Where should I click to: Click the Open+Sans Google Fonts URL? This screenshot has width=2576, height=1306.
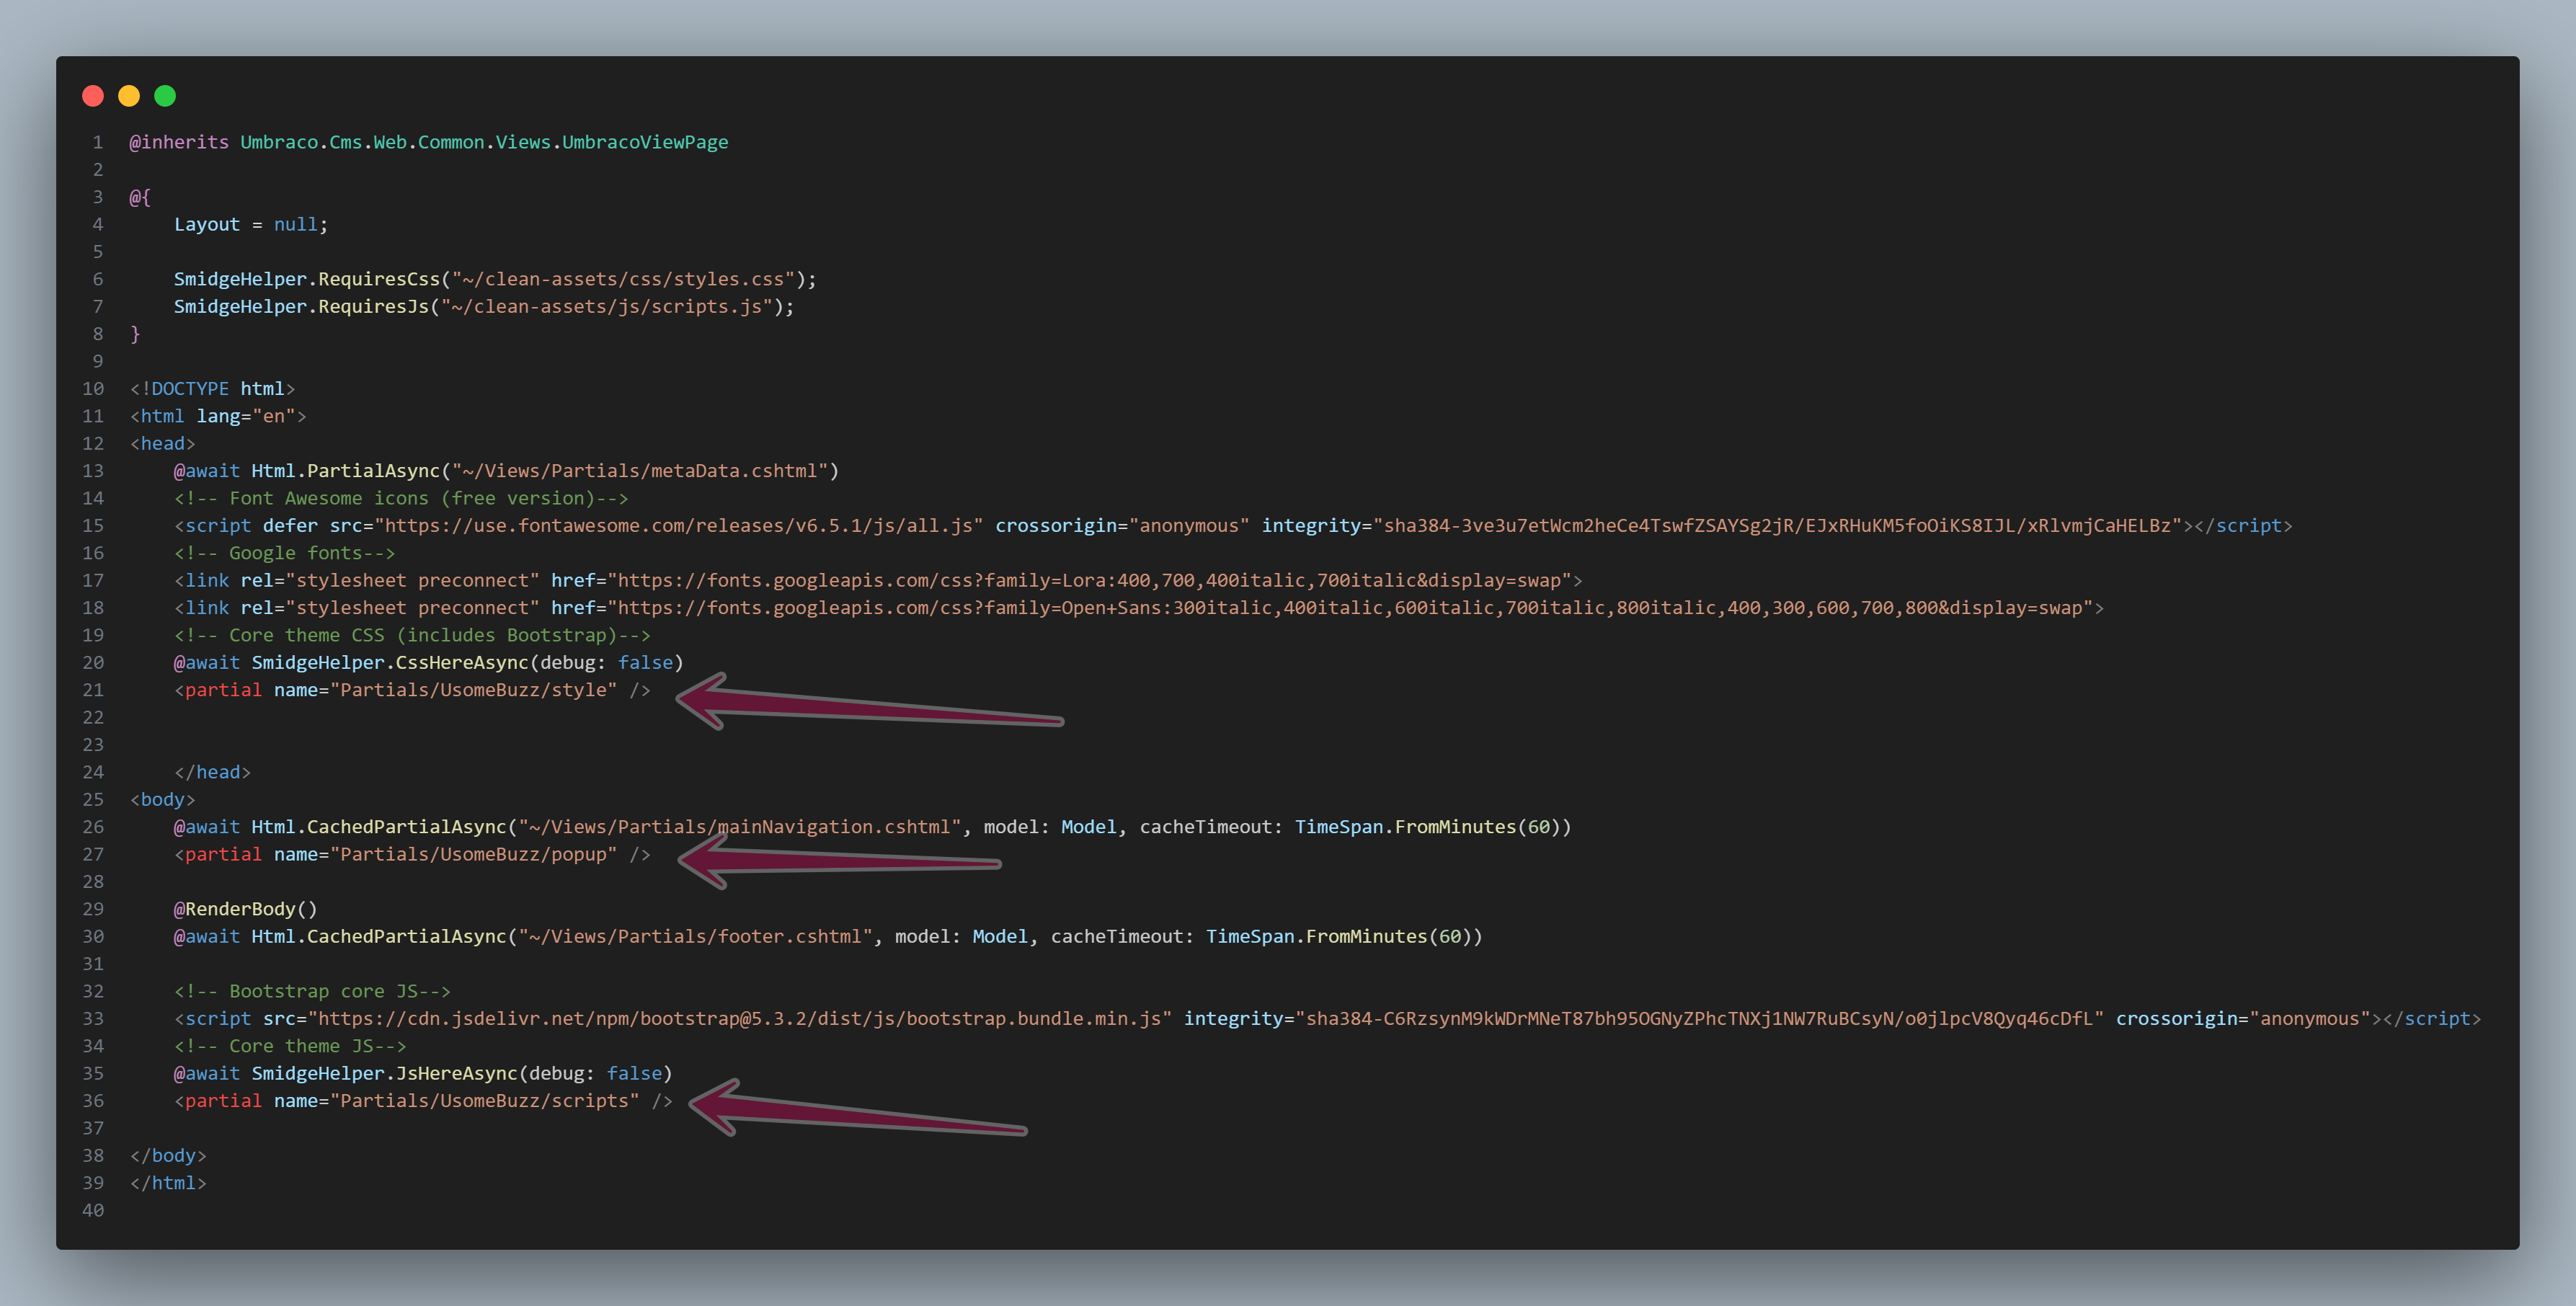click(1350, 608)
